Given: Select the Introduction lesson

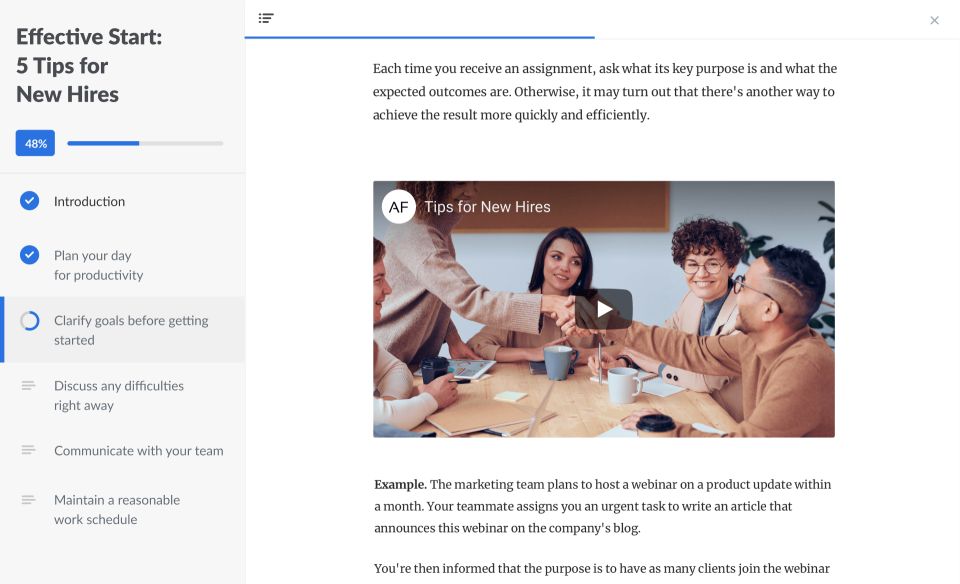Looking at the screenshot, I should 89,201.
